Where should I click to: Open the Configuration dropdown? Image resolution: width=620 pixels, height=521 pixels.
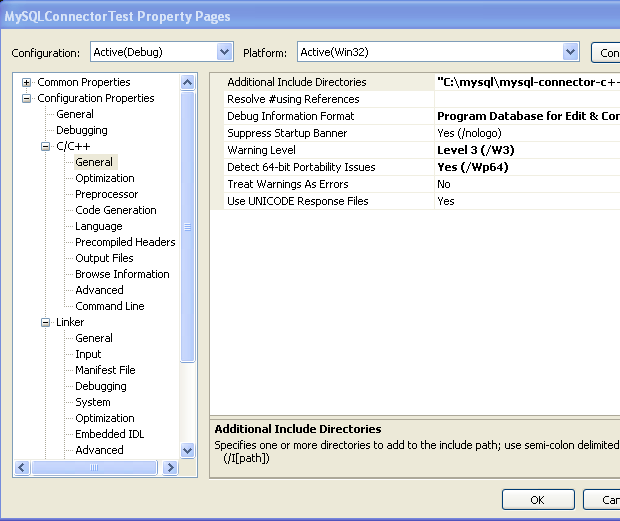click(224, 52)
